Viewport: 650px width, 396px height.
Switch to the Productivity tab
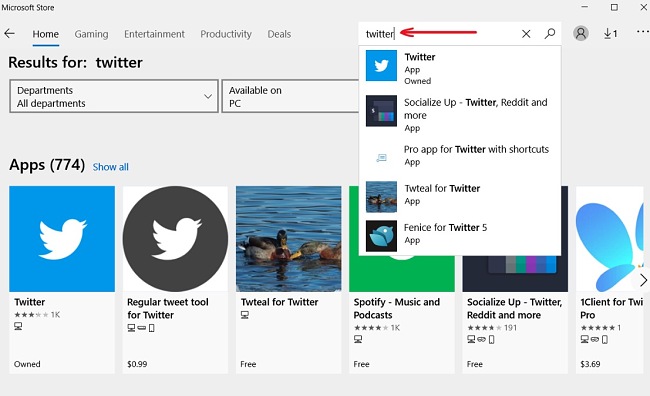point(226,34)
